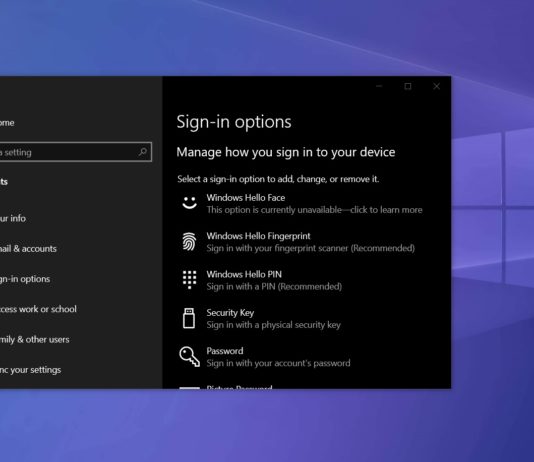Click 'Sign in with a physical security key' text

pos(273,325)
